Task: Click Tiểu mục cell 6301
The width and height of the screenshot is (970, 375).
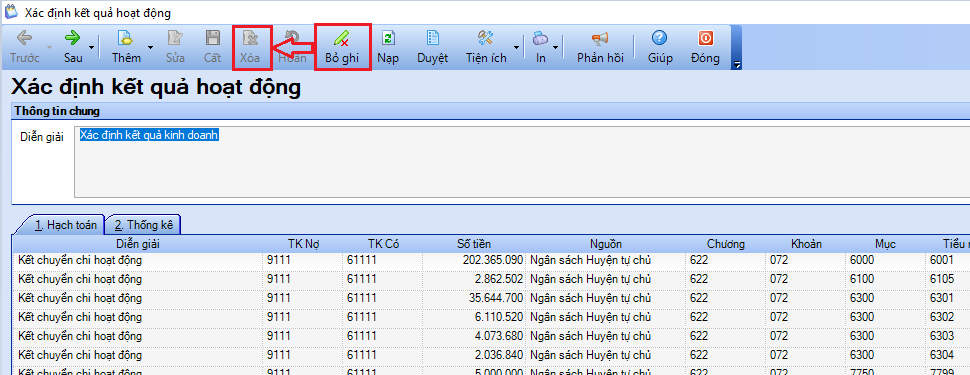Action: pos(948,298)
